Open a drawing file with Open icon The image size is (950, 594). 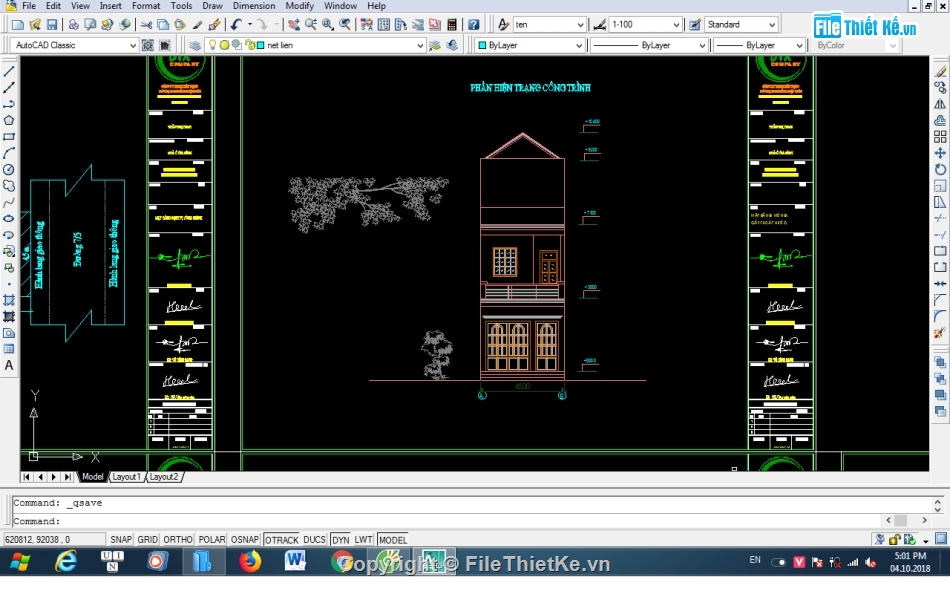pyautogui.click(x=35, y=25)
